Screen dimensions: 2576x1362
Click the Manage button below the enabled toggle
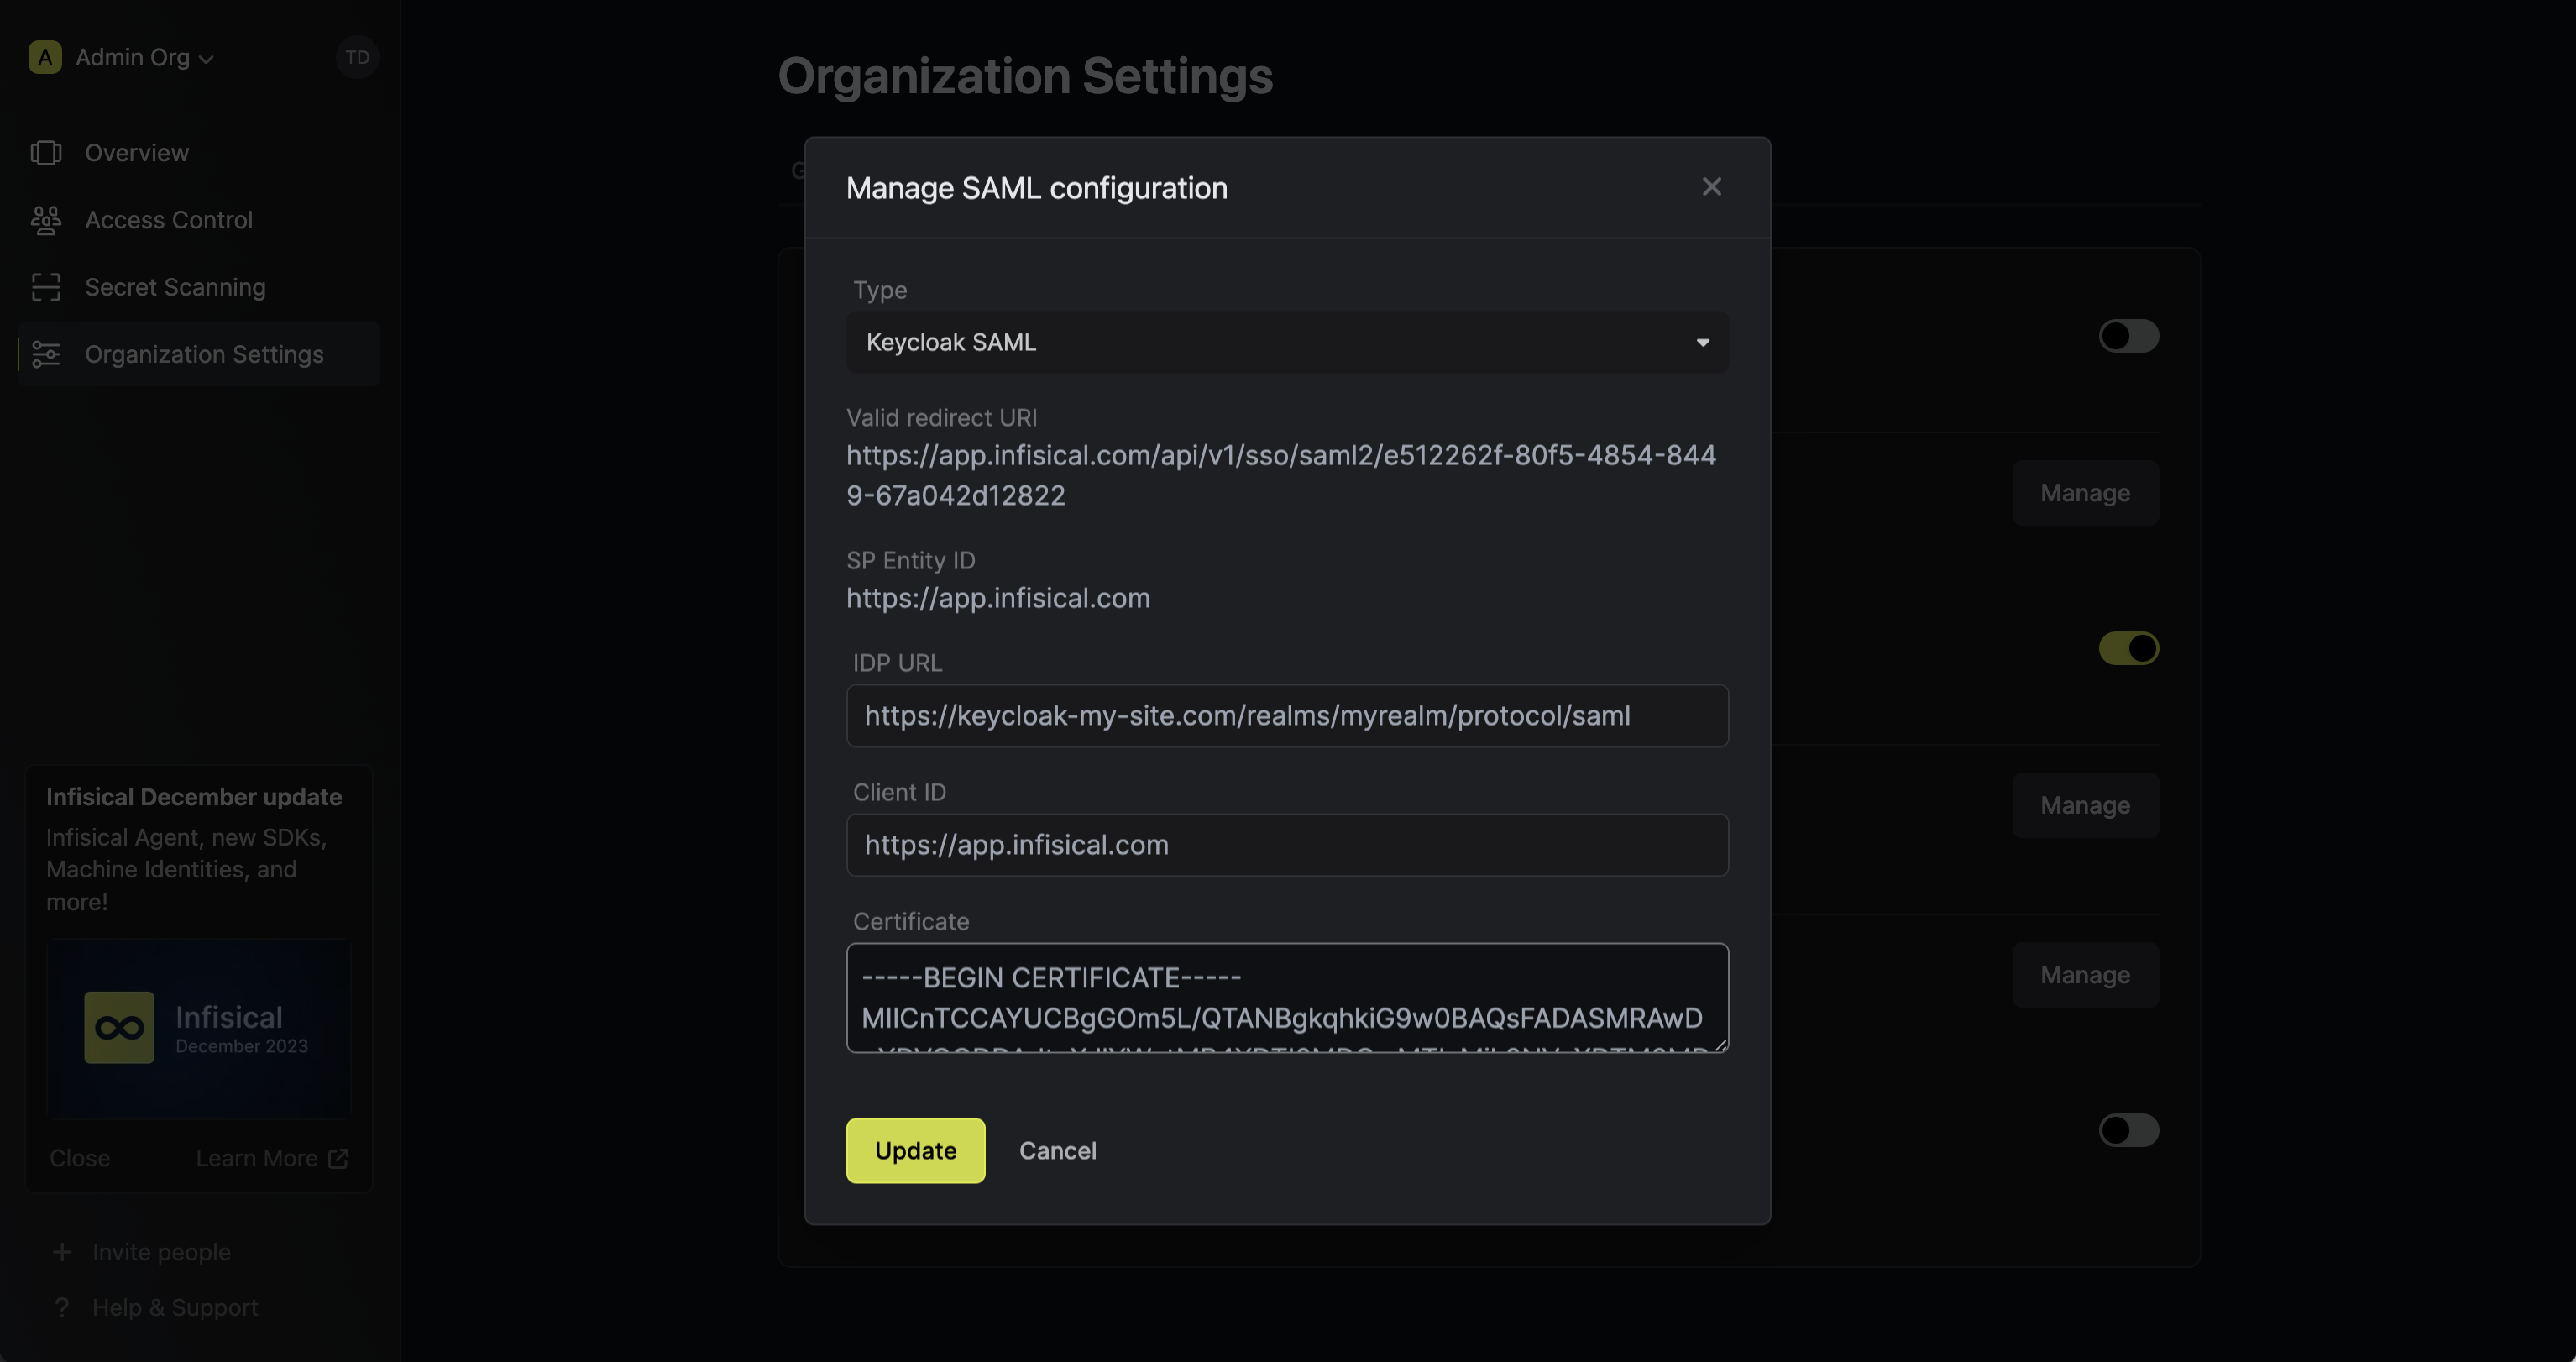pos(2085,805)
